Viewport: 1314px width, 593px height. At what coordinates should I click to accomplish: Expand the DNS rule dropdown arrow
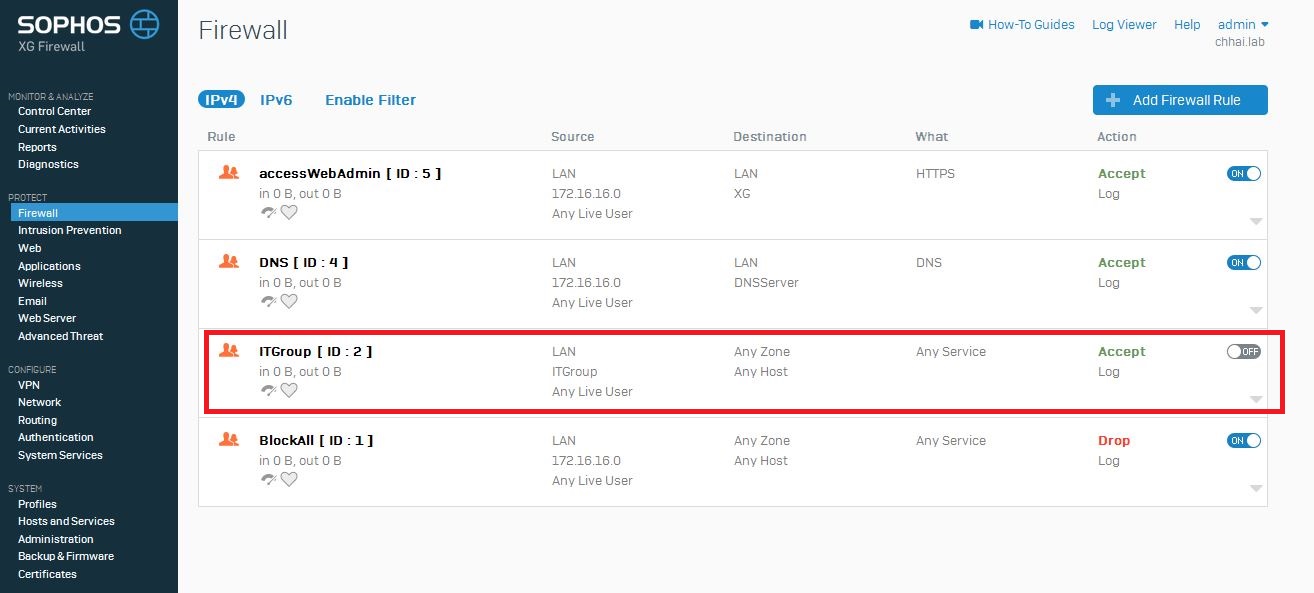[x=1256, y=311]
